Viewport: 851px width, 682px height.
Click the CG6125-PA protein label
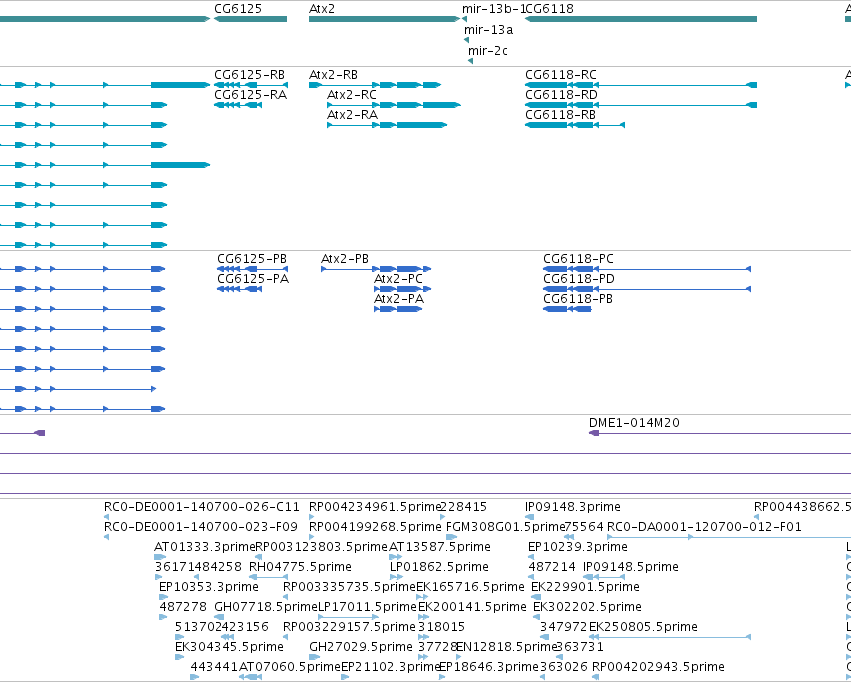pos(253,279)
